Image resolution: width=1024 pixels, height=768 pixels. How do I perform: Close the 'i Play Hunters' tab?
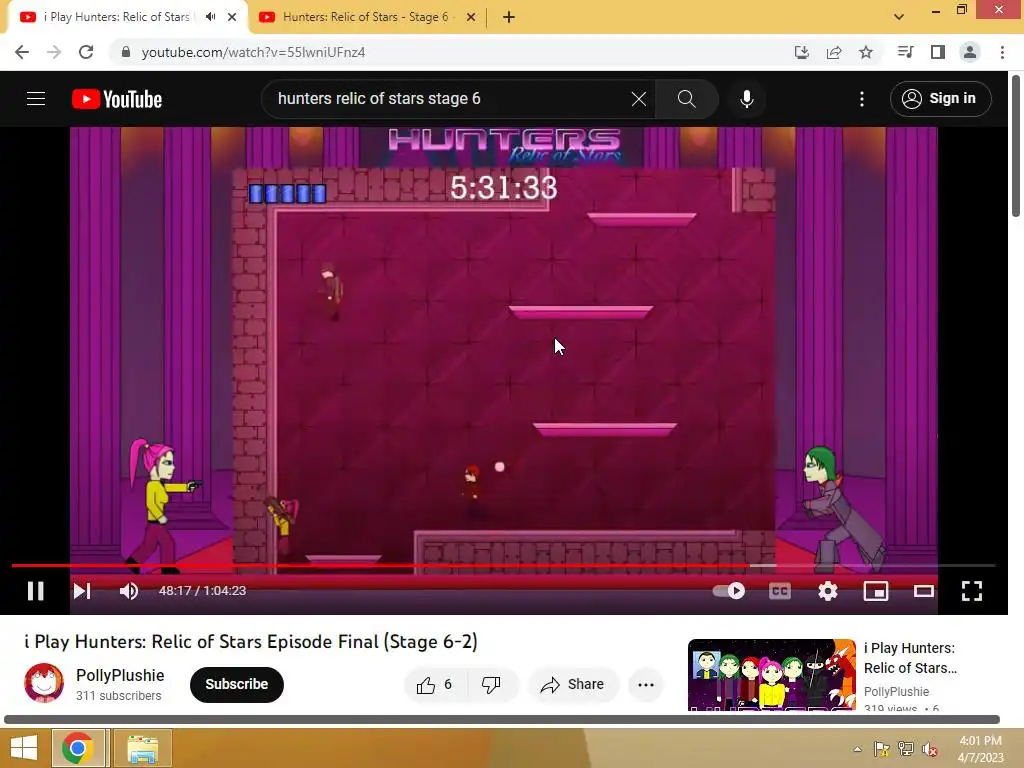(232, 17)
